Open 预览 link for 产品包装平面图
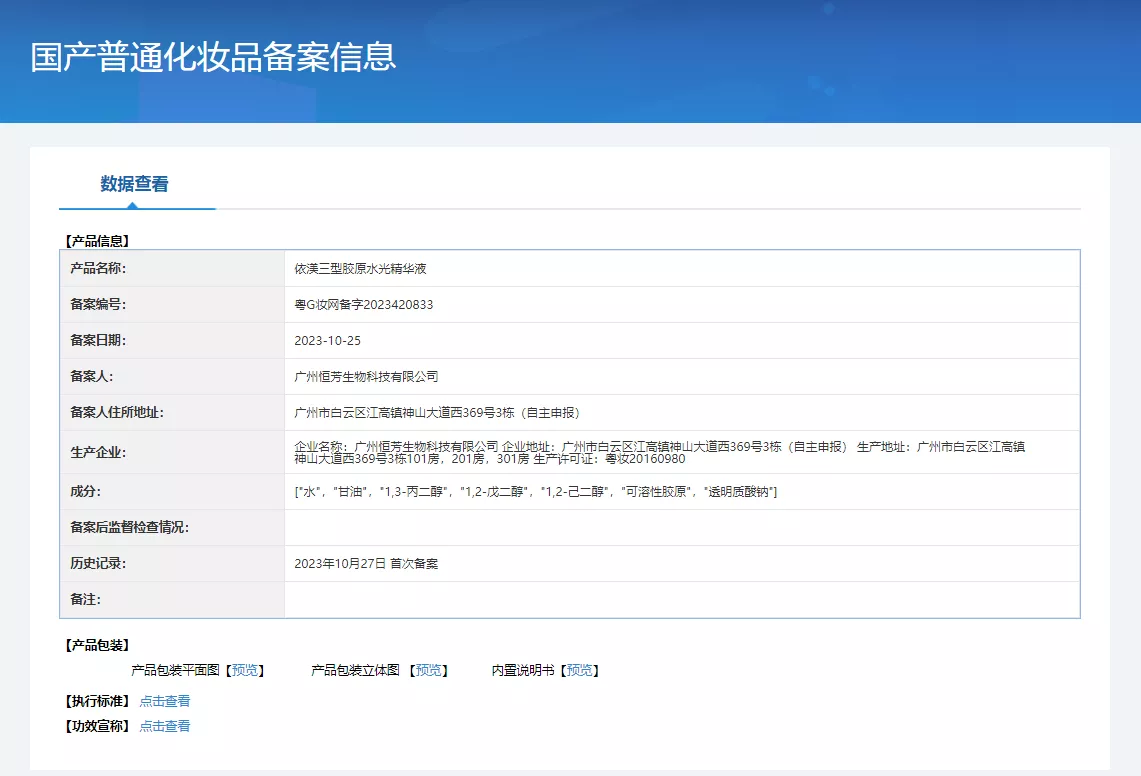 [x=244, y=670]
